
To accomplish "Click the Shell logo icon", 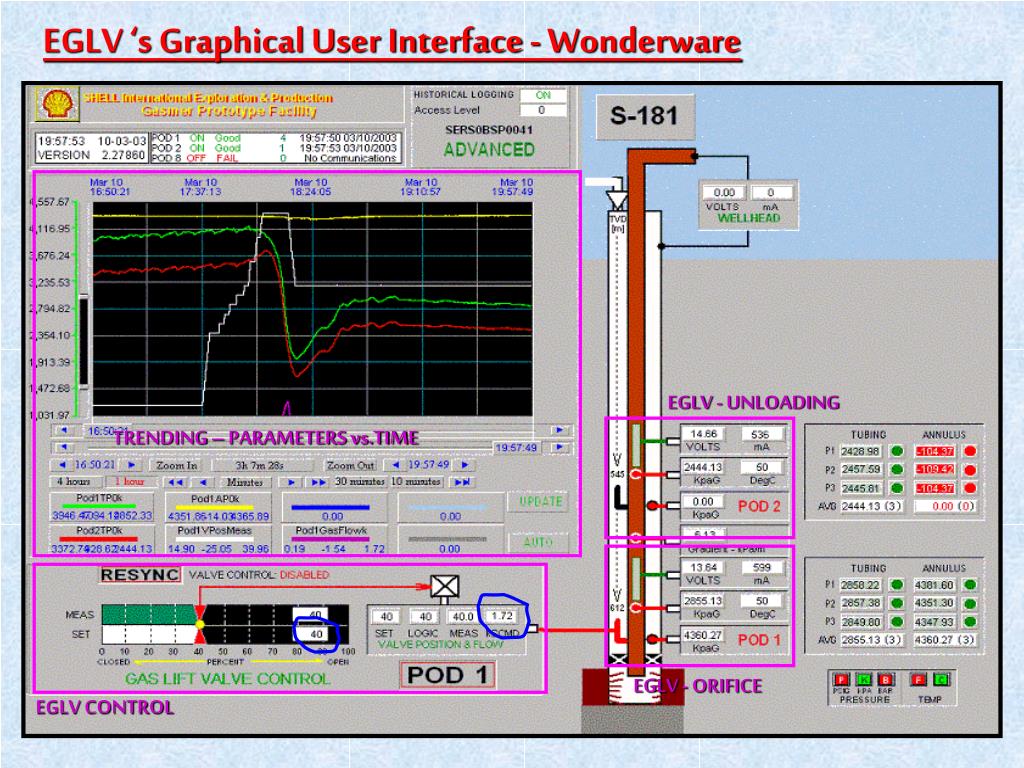I will (57, 104).
